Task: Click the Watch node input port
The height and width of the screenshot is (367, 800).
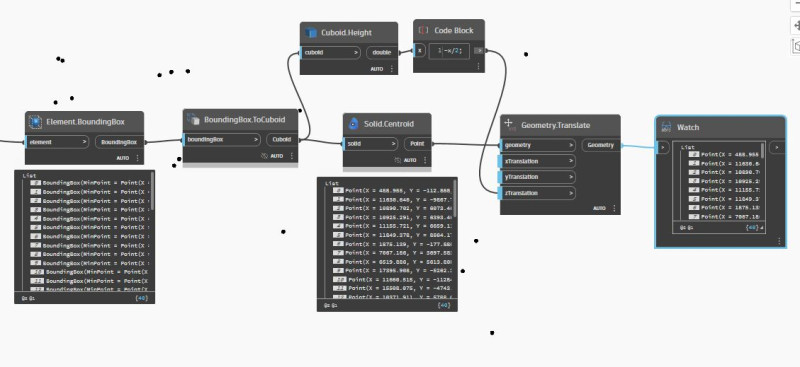Action: tap(662, 148)
